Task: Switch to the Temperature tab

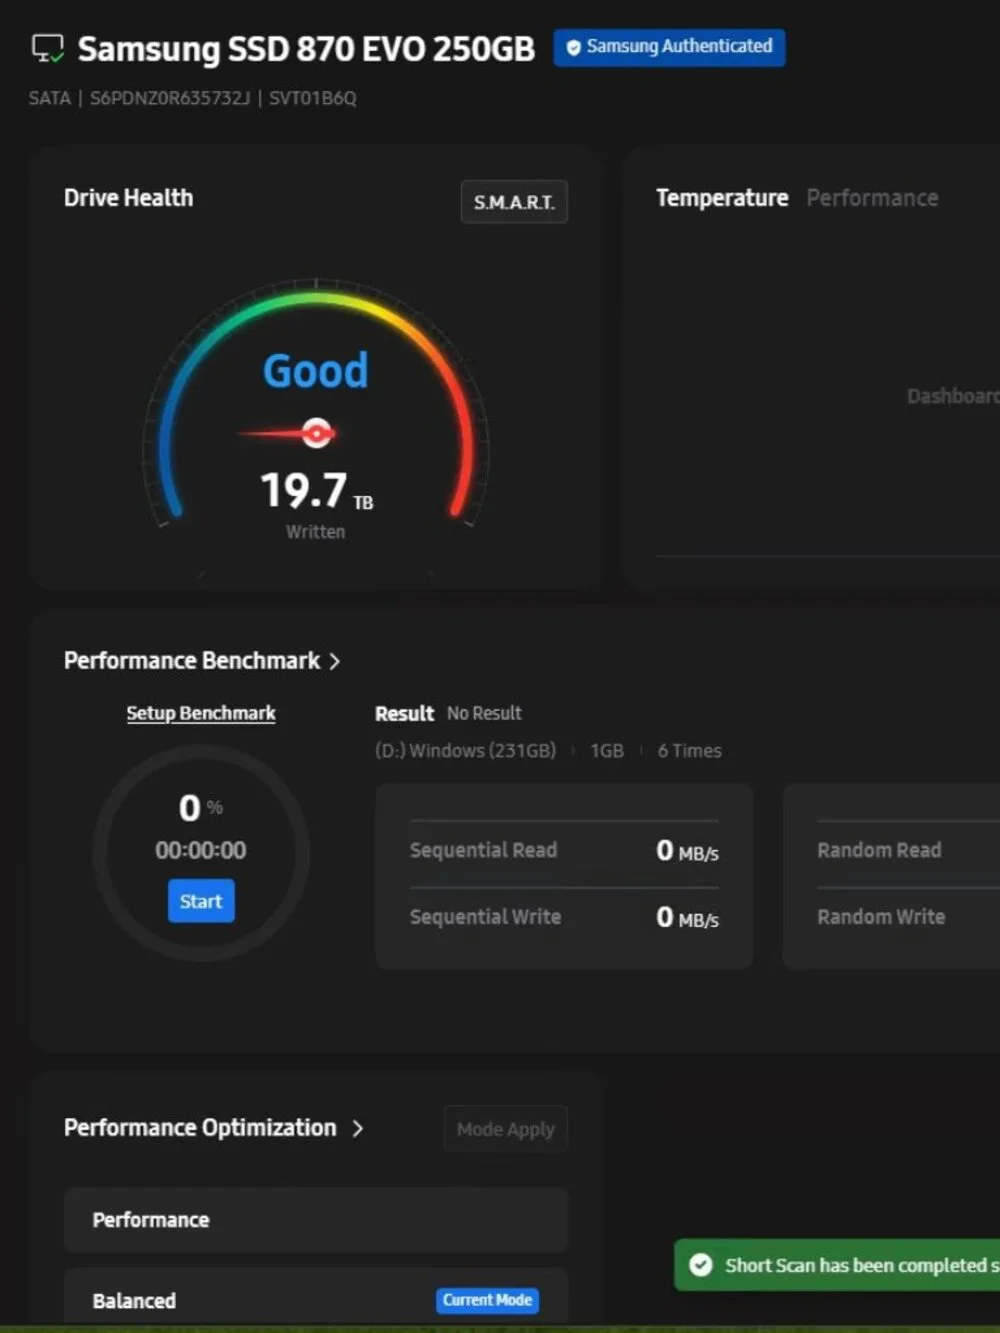Action: (x=722, y=198)
